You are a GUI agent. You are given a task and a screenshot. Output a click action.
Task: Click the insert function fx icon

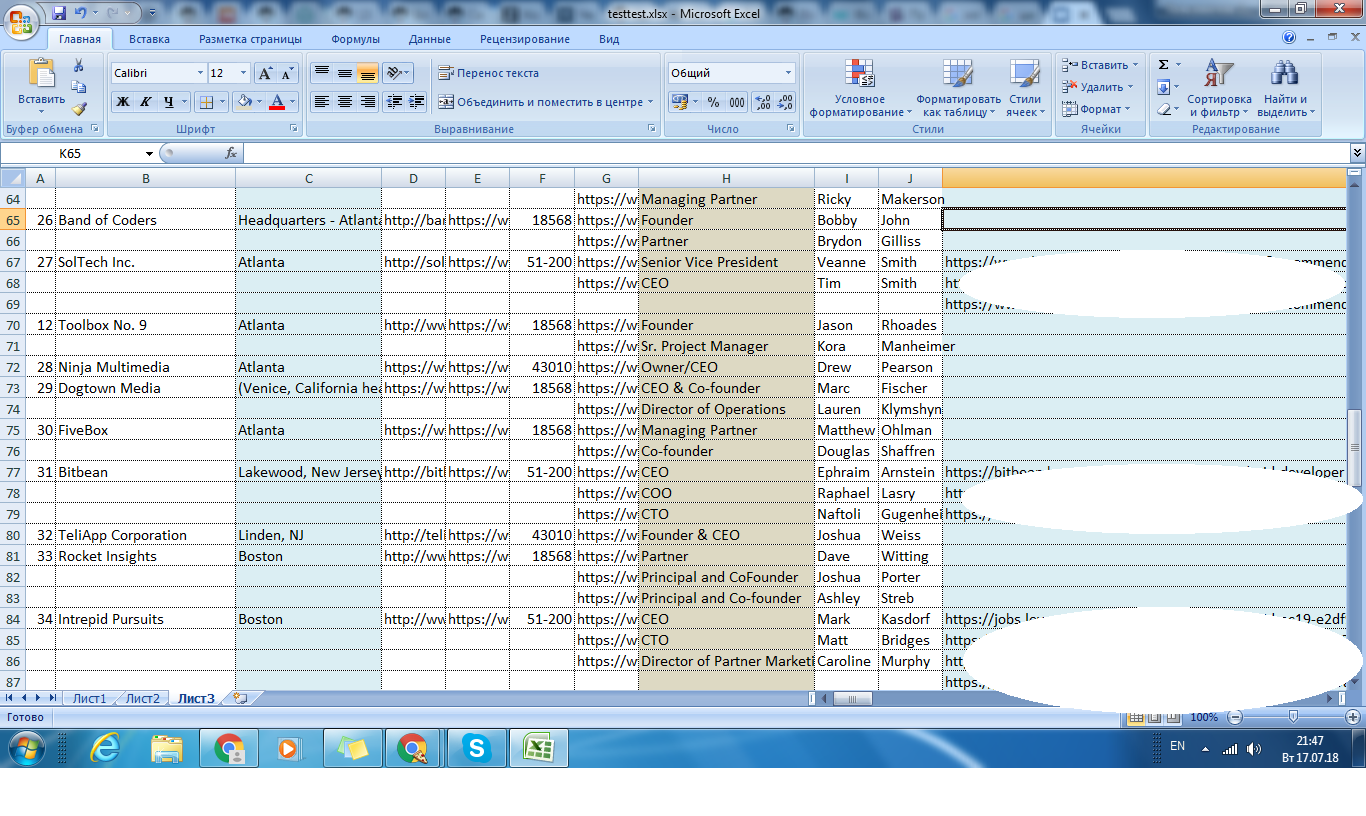(231, 153)
